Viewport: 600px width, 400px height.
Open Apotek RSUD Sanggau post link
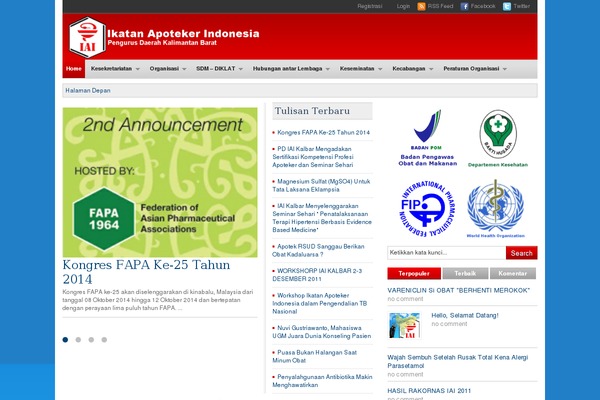(x=318, y=250)
